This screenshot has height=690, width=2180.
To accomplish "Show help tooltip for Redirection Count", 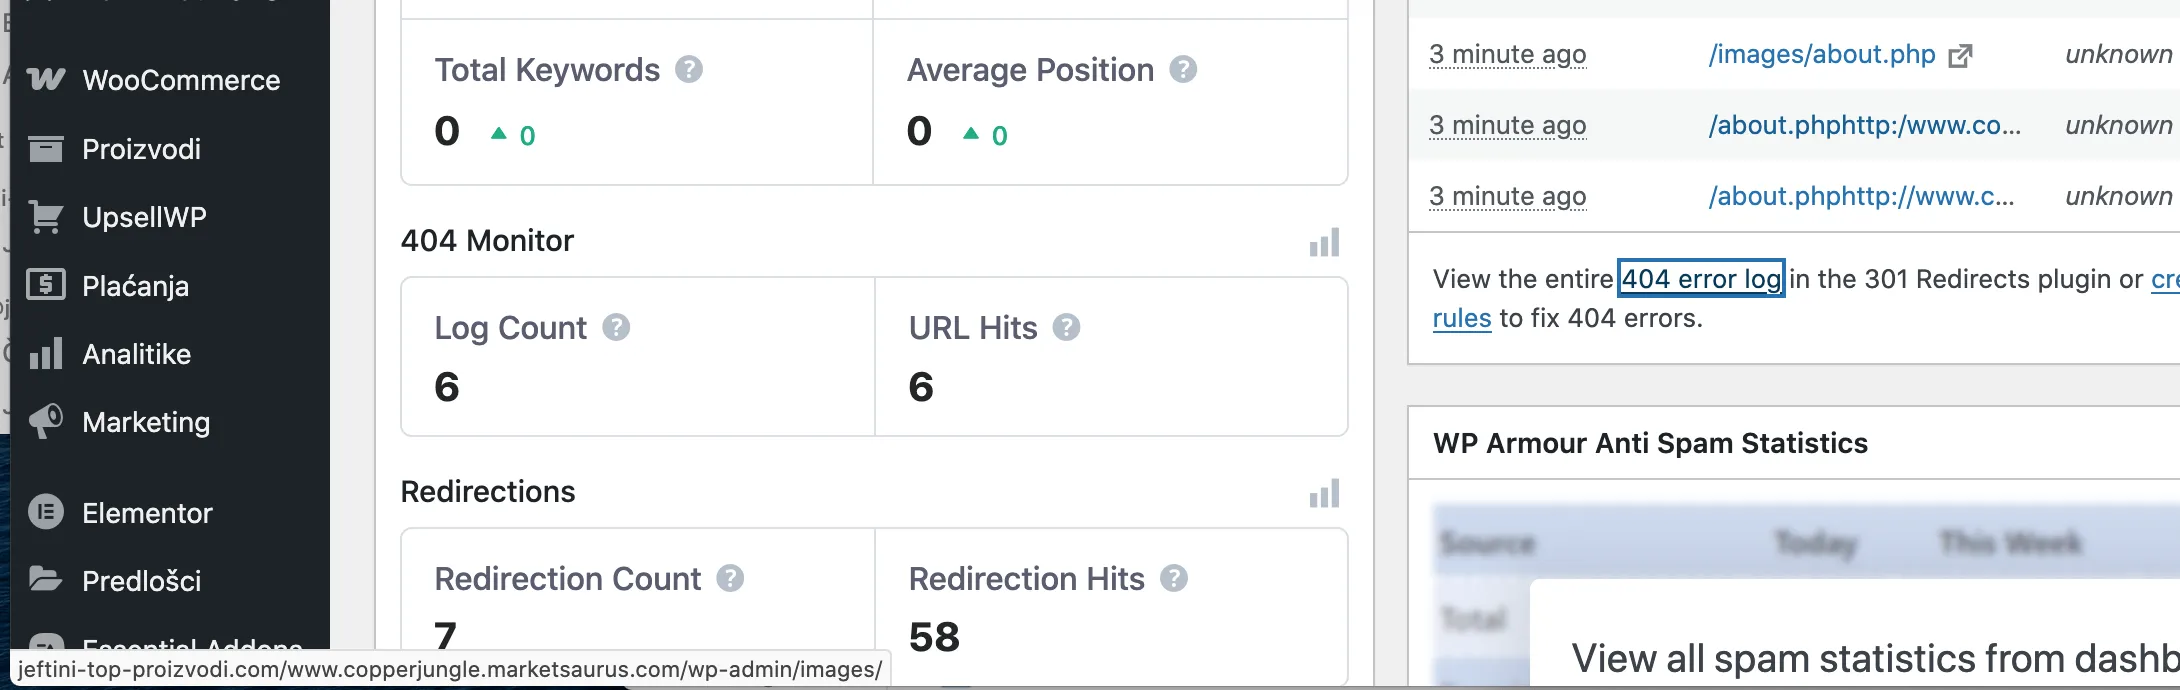I will pyautogui.click(x=731, y=578).
